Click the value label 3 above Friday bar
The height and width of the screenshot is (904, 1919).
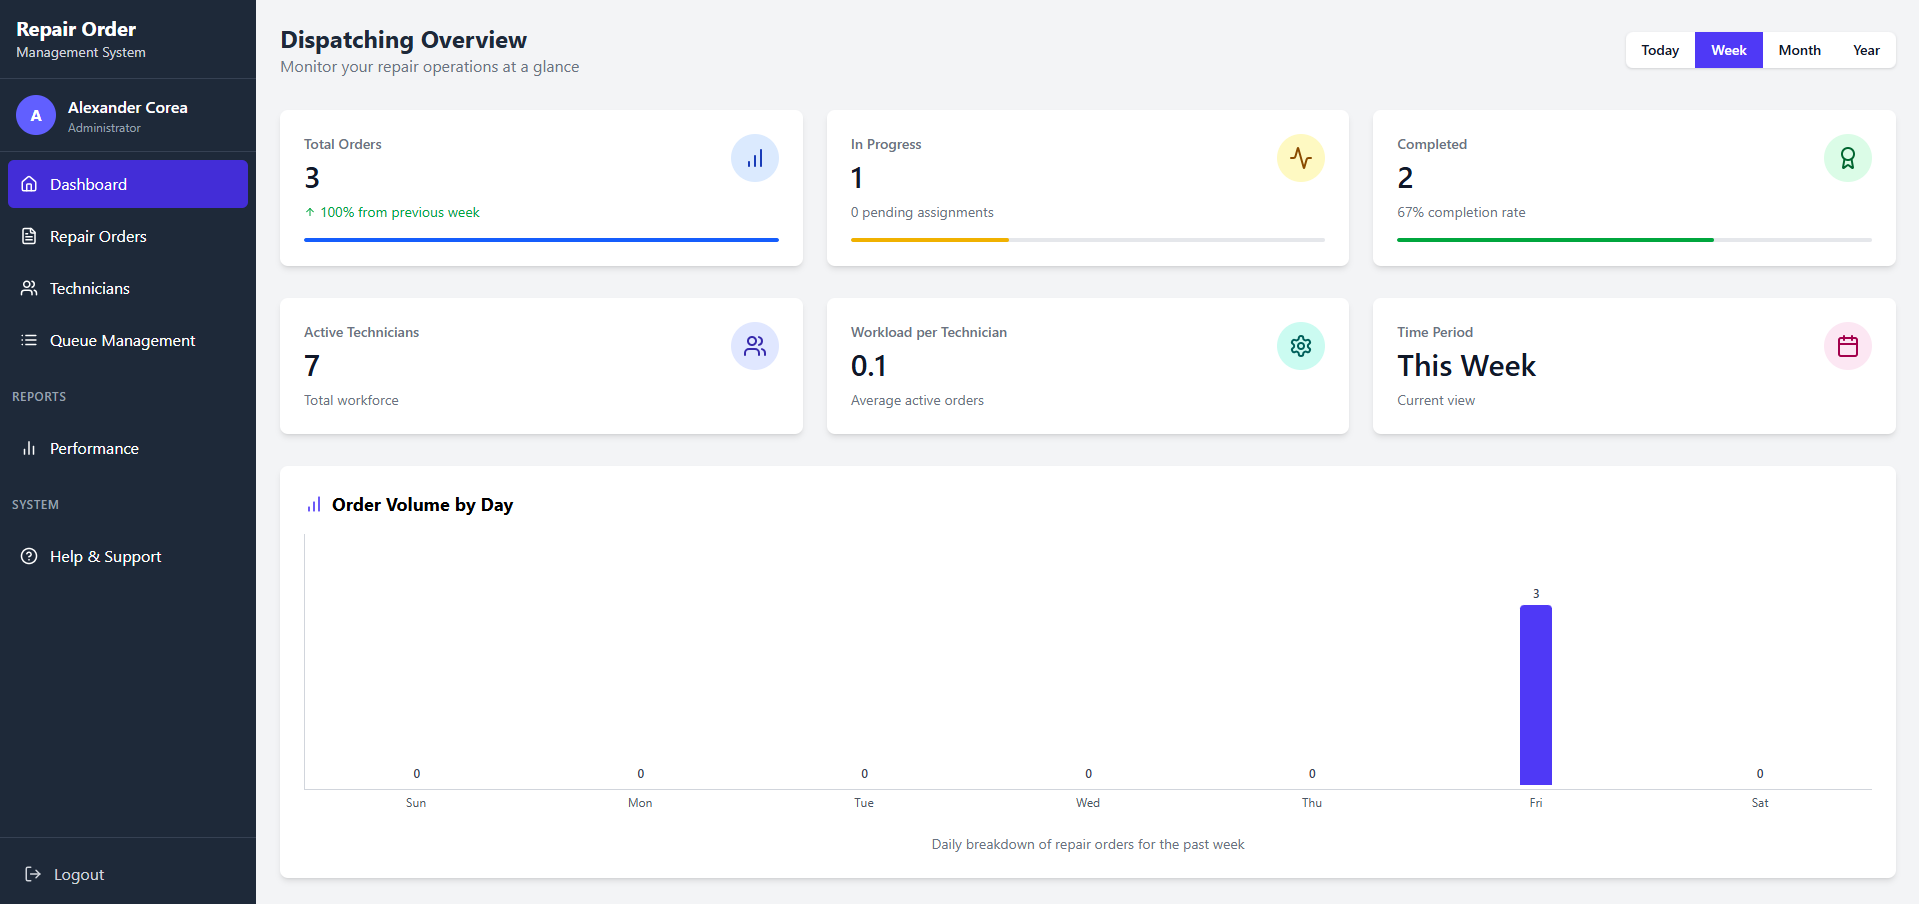1536,594
